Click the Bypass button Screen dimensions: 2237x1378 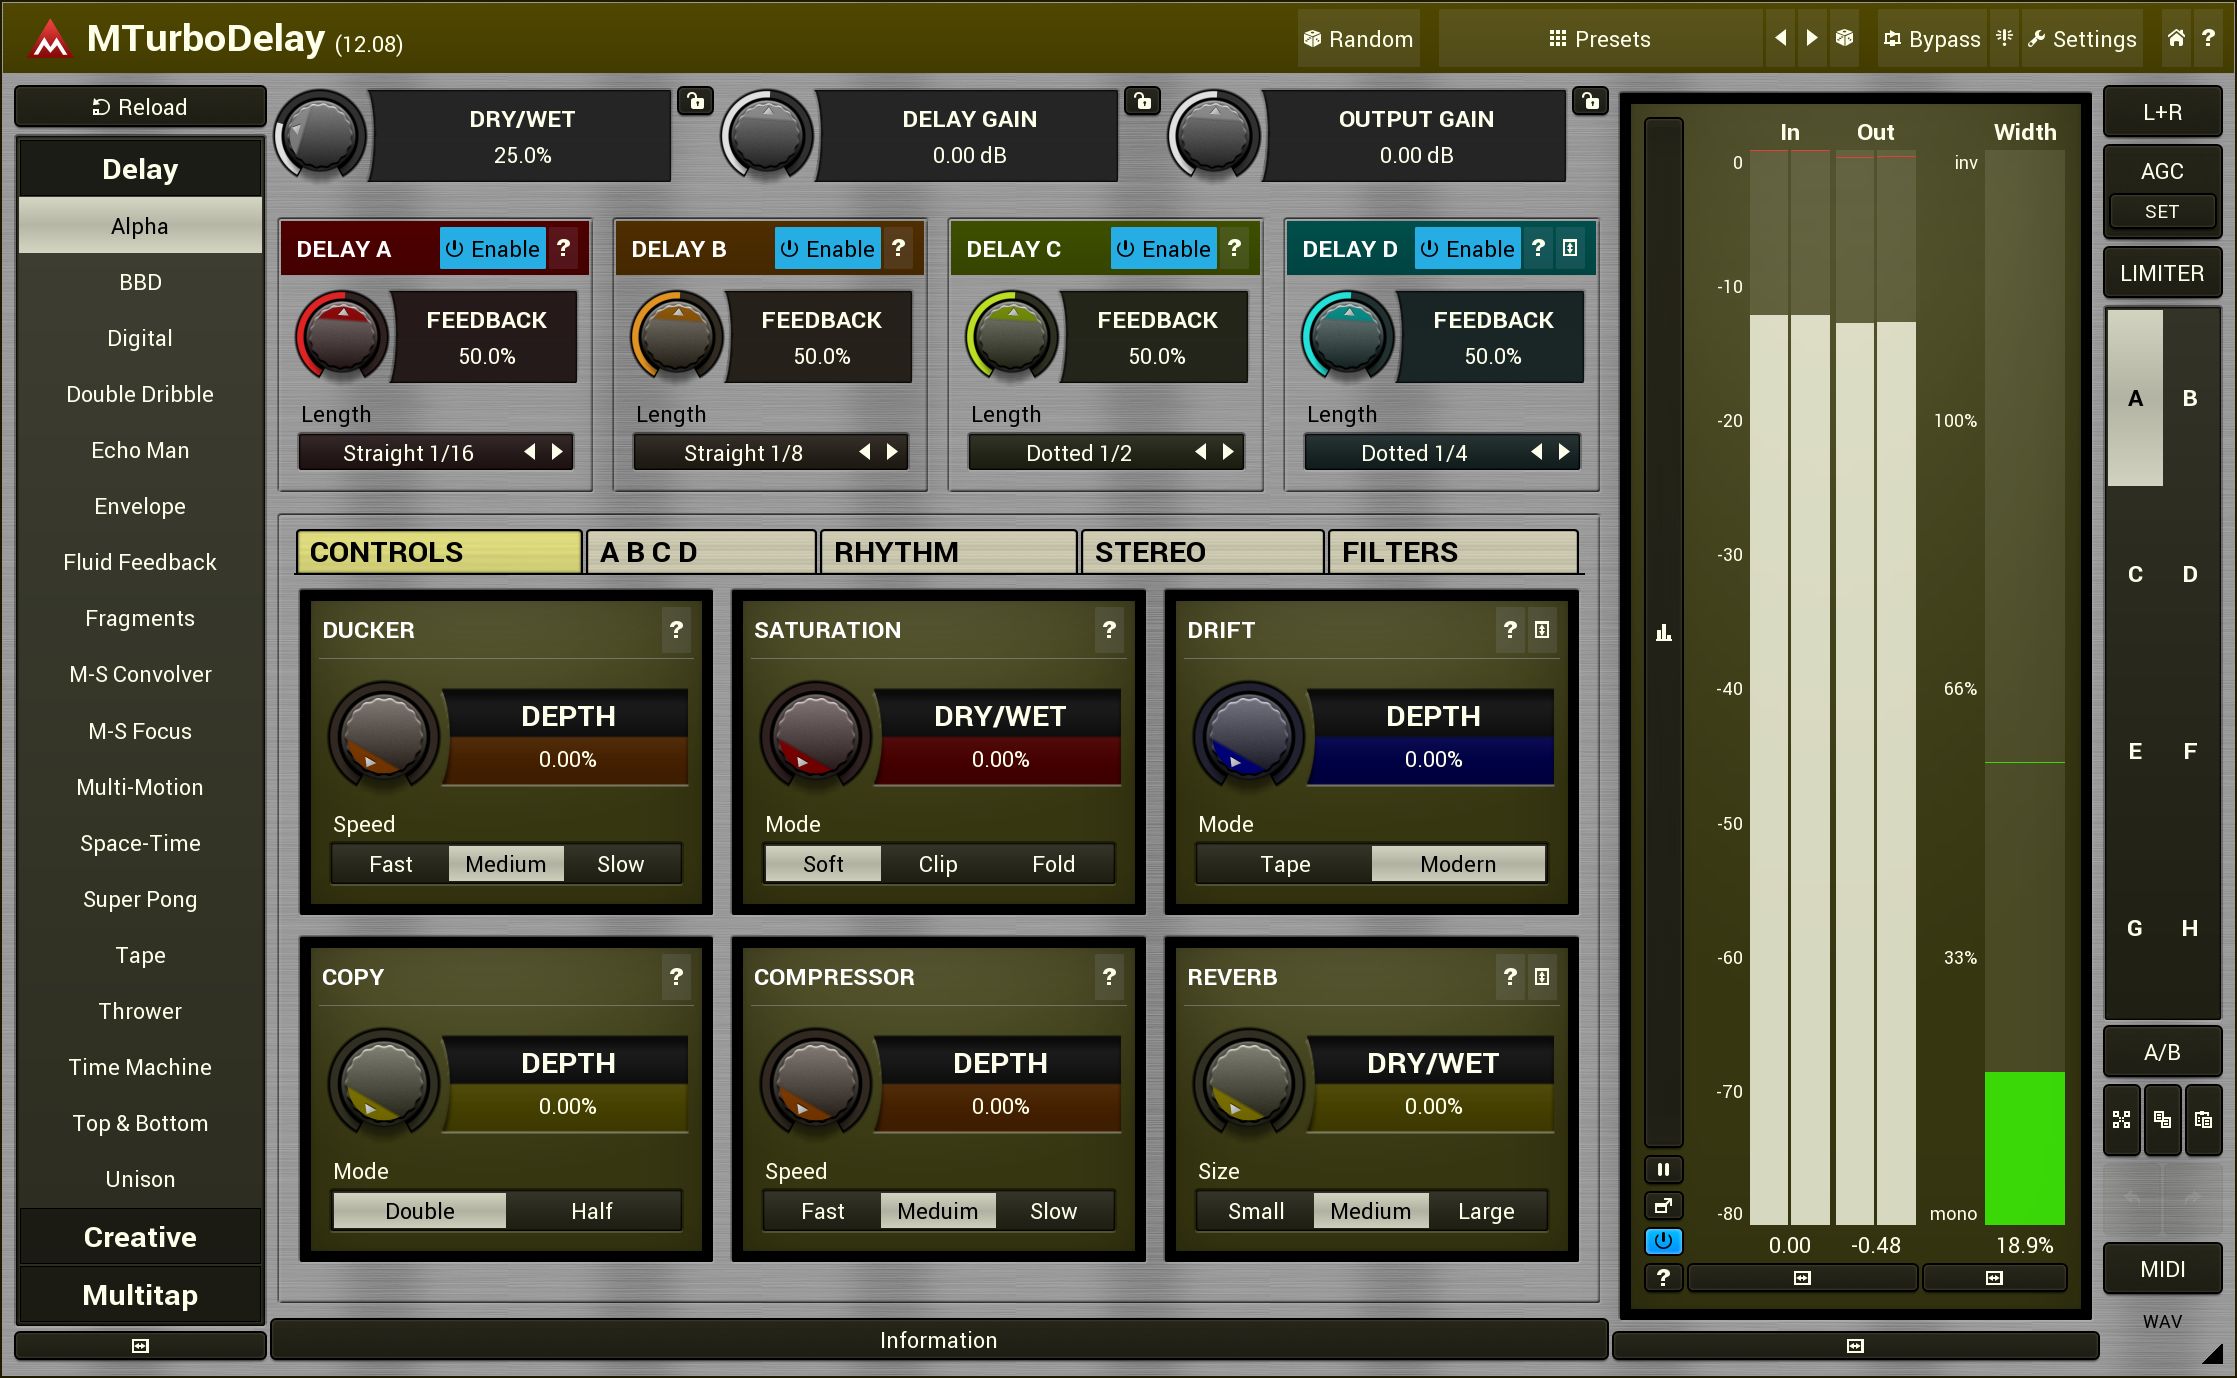pos(1931,39)
